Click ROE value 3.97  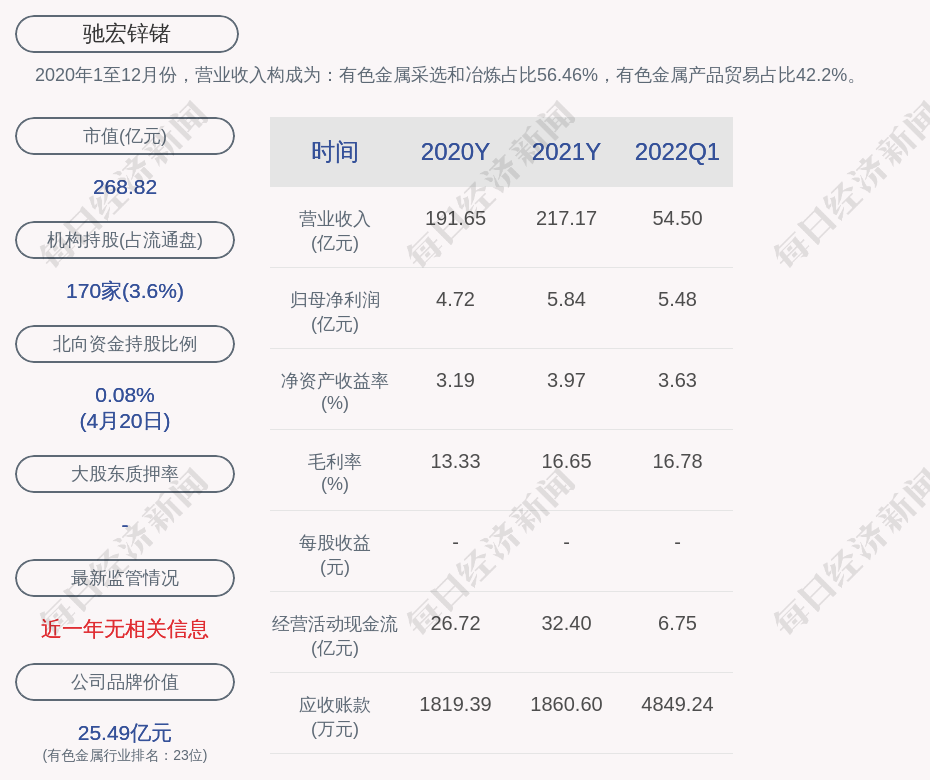click(566, 380)
